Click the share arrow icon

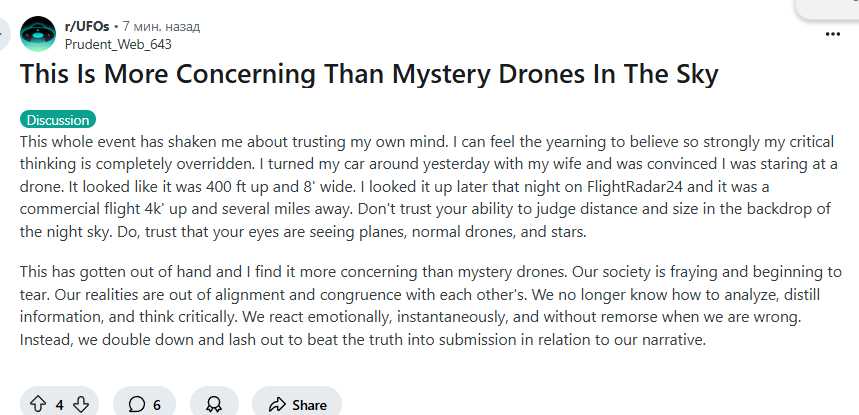coord(277,405)
